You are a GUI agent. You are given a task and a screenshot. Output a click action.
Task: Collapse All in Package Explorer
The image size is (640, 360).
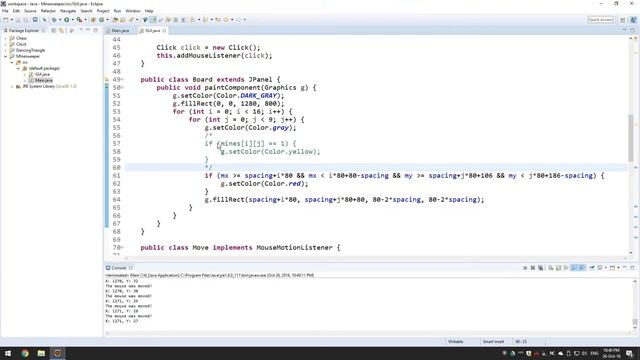[x=53, y=31]
